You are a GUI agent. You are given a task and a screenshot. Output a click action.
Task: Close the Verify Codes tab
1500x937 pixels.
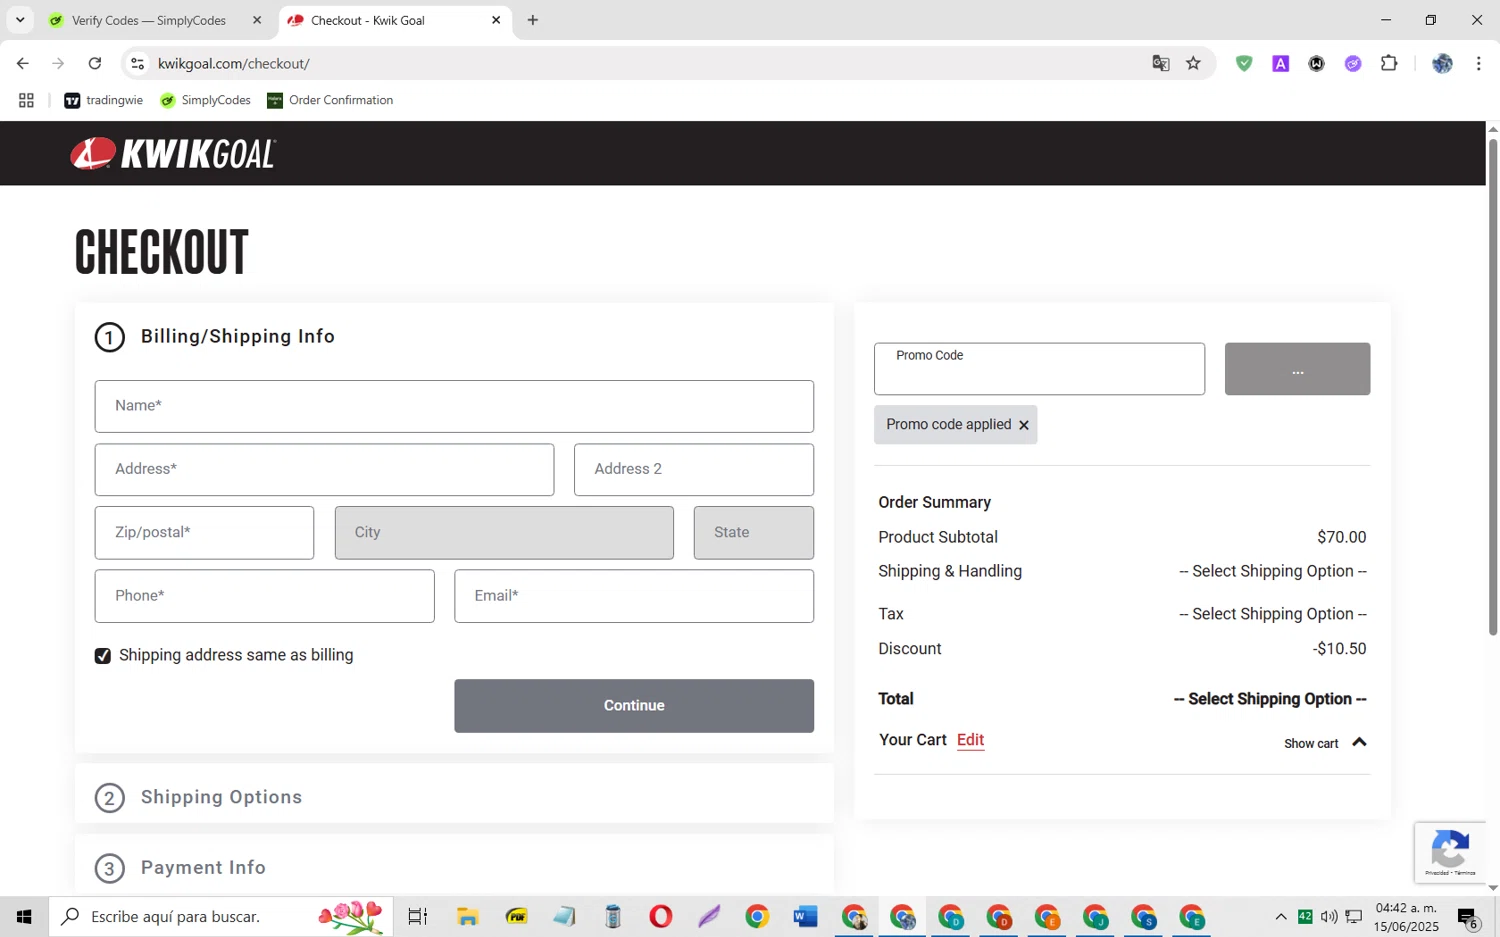tap(256, 20)
